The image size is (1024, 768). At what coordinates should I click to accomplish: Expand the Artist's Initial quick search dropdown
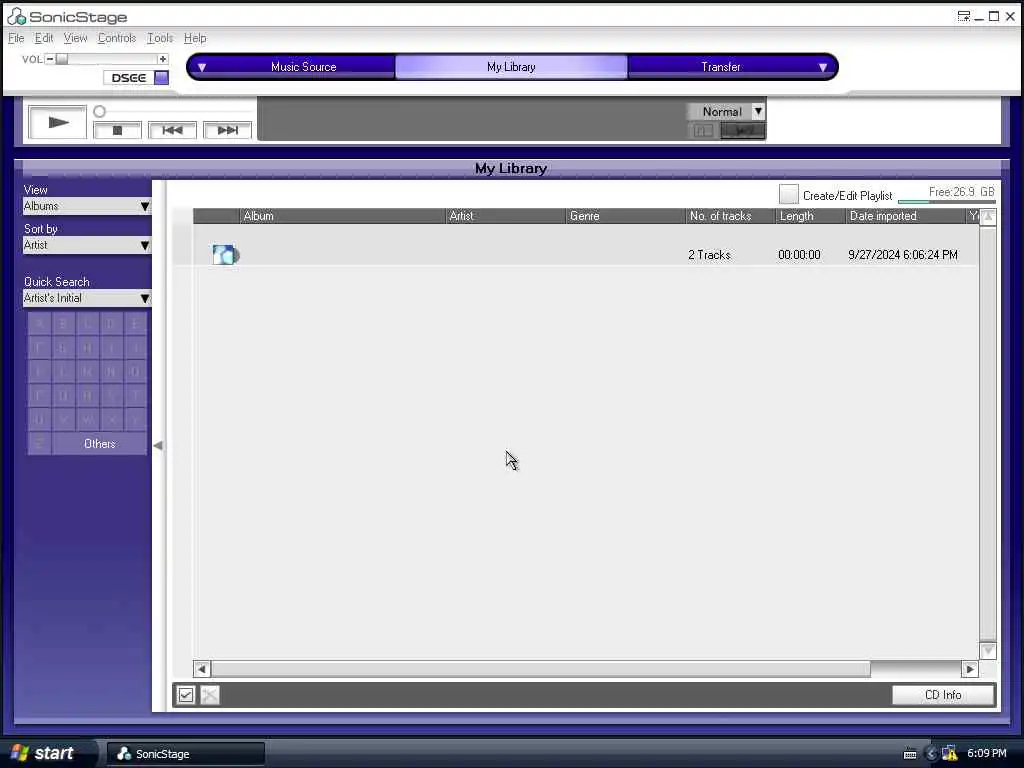tap(144, 298)
